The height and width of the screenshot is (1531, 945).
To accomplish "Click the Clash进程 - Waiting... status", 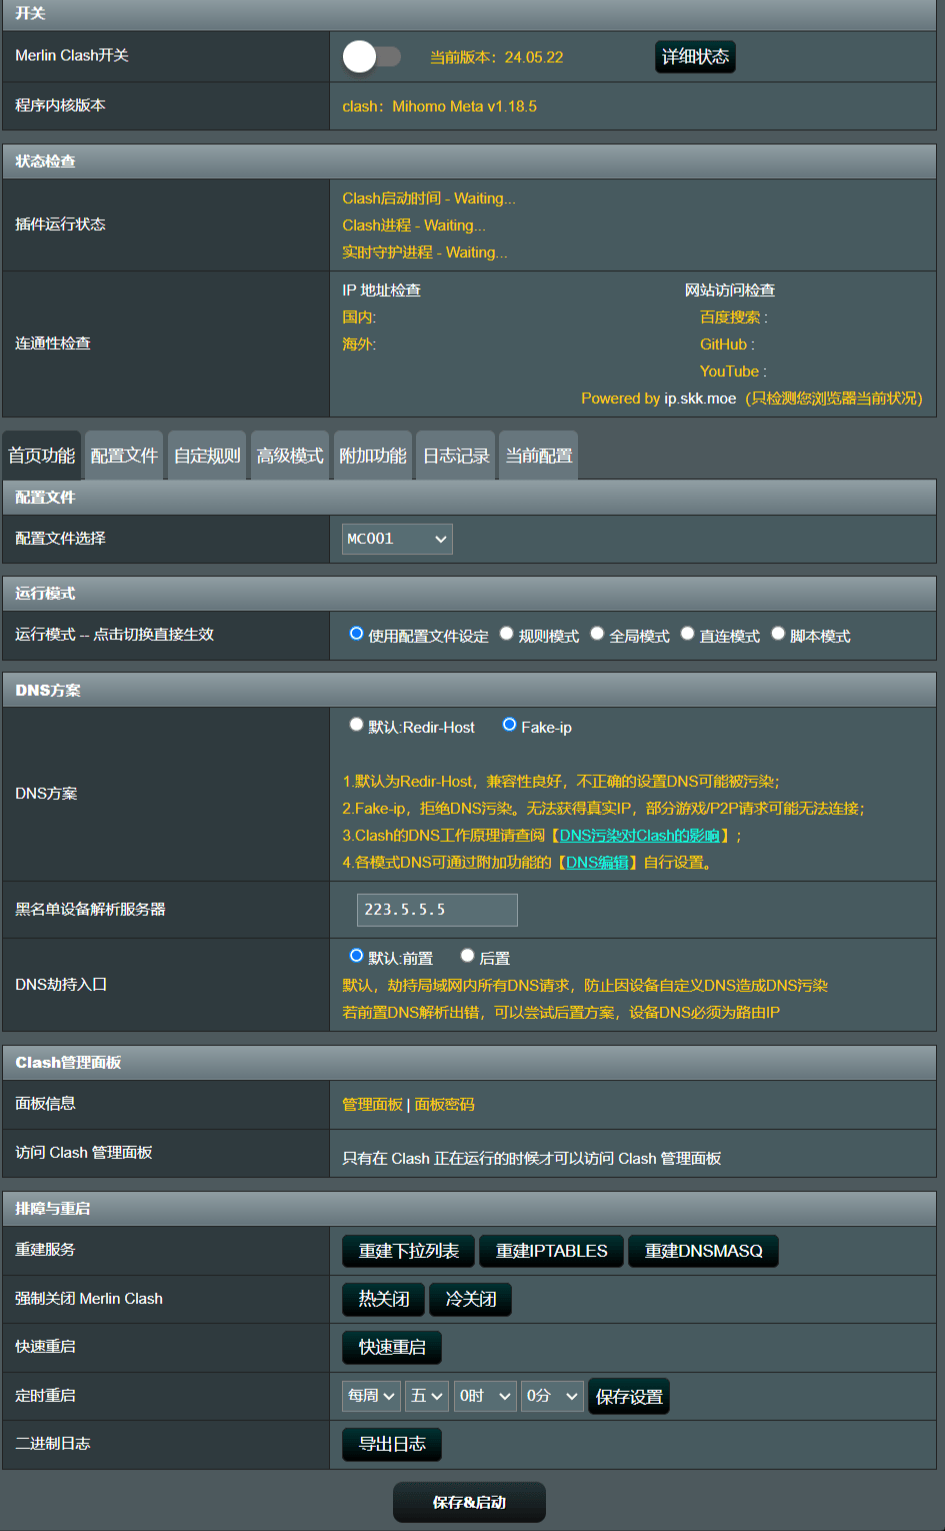I will (x=414, y=226).
